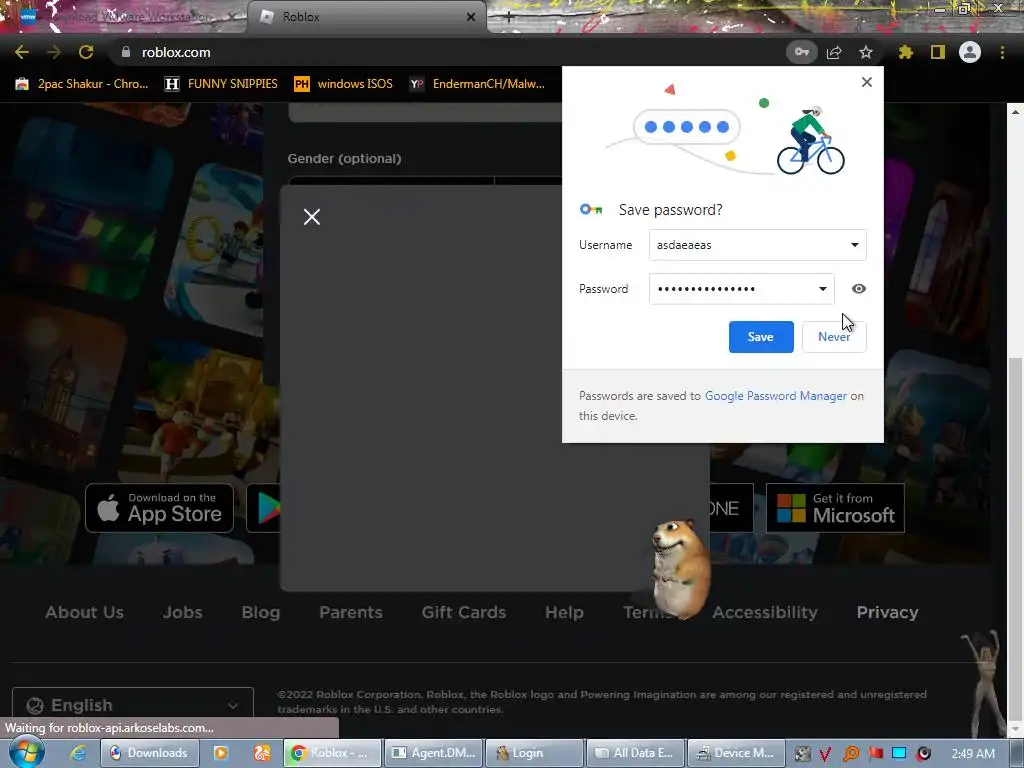Image resolution: width=1024 pixels, height=768 pixels.
Task: Click the red flag tray icon
Action: click(875, 754)
